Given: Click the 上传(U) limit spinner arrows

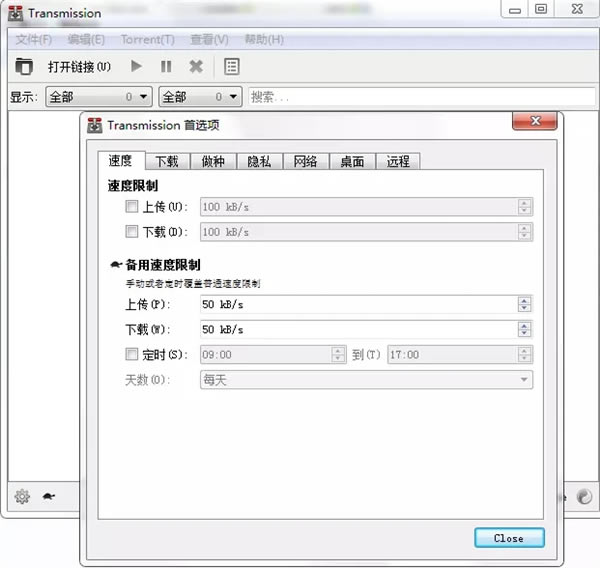Looking at the screenshot, I should click(524, 207).
